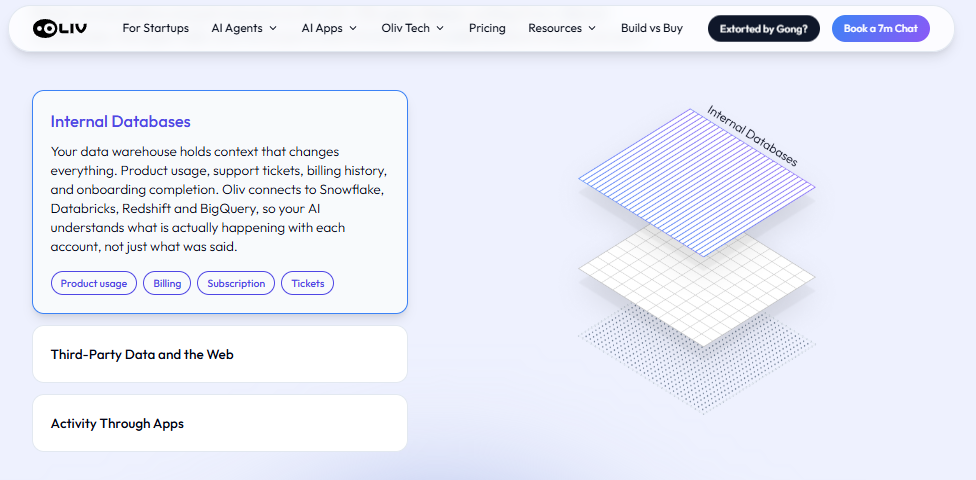Click the purple striped Internal Databases layer
The width and height of the screenshot is (976, 480).
coord(697,182)
